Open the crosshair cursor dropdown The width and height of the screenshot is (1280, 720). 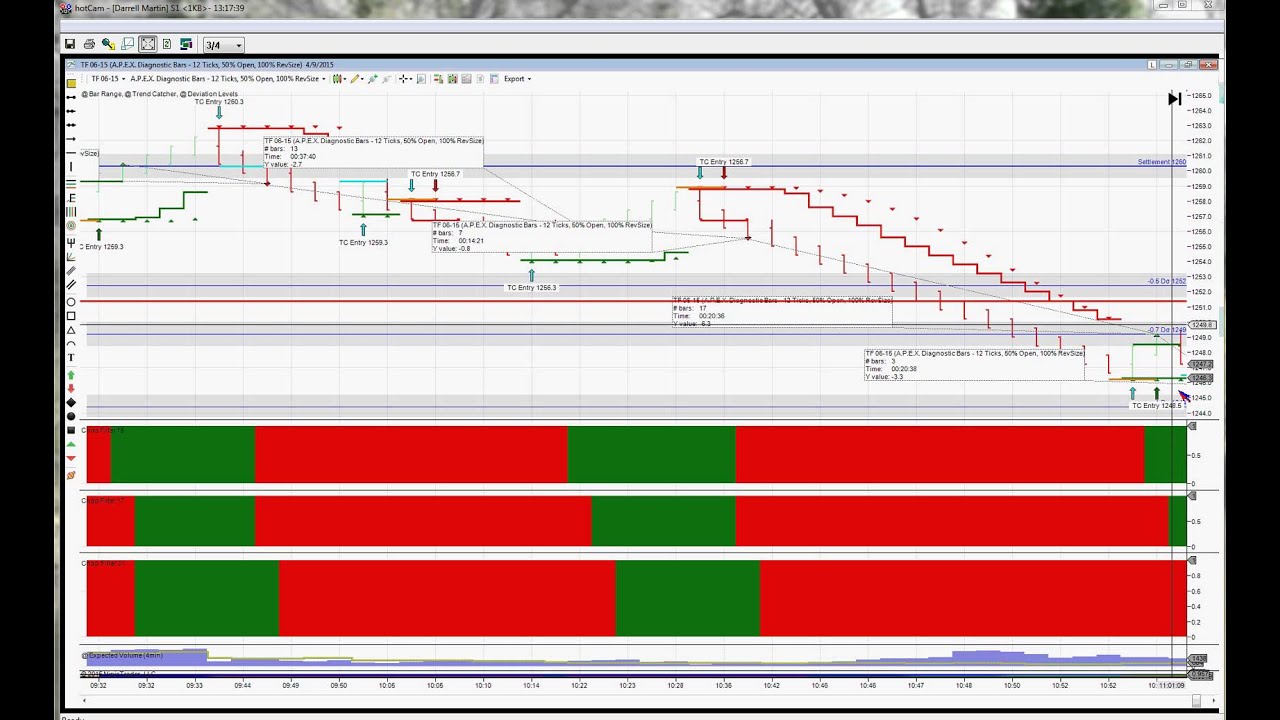click(405, 78)
